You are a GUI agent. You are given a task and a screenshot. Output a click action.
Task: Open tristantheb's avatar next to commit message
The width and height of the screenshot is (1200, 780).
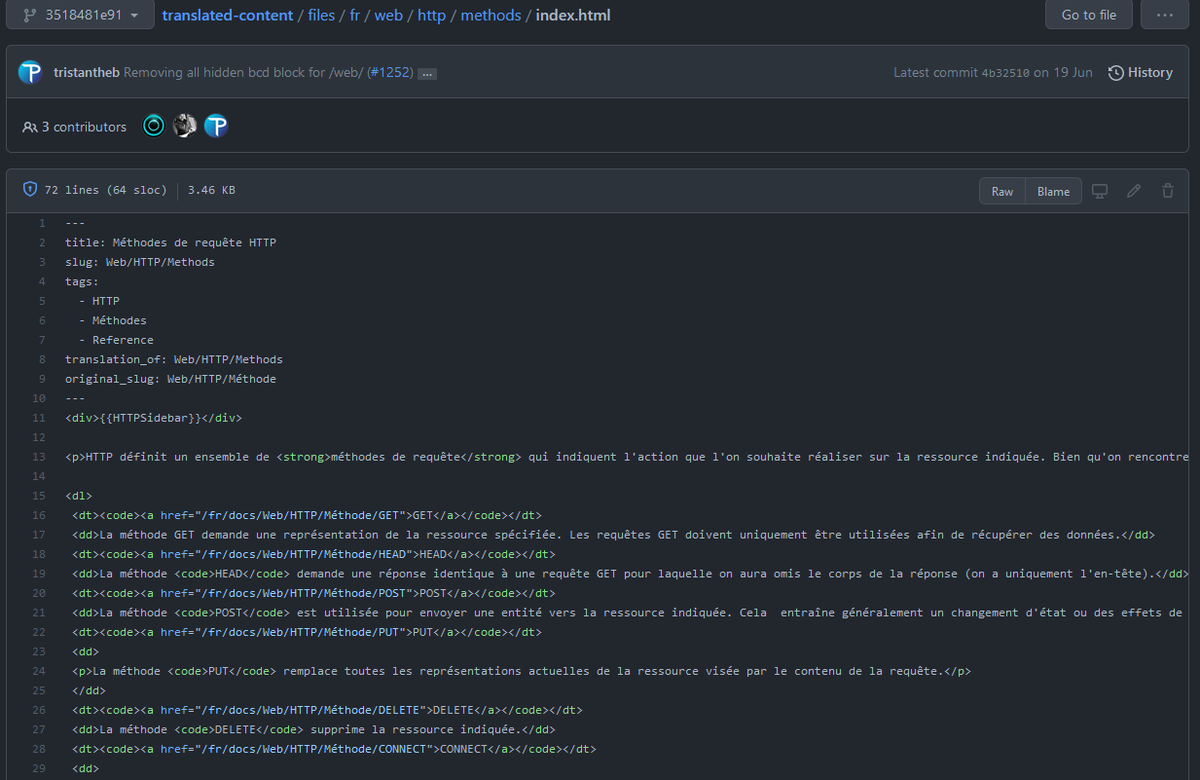tap(30, 72)
